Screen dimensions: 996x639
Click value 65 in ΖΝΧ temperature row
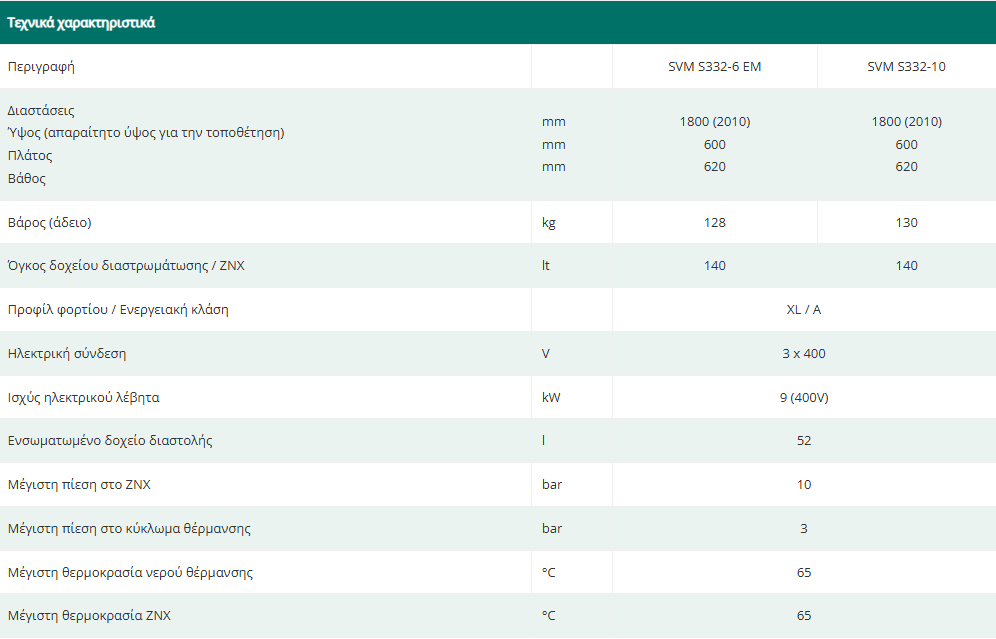pos(804,615)
